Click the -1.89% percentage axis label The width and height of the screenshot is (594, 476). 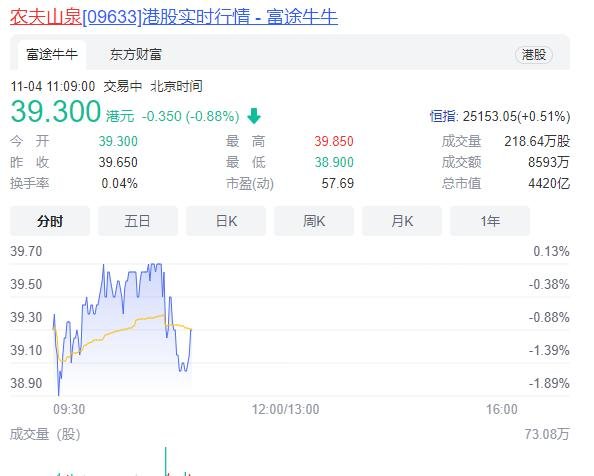coord(549,383)
